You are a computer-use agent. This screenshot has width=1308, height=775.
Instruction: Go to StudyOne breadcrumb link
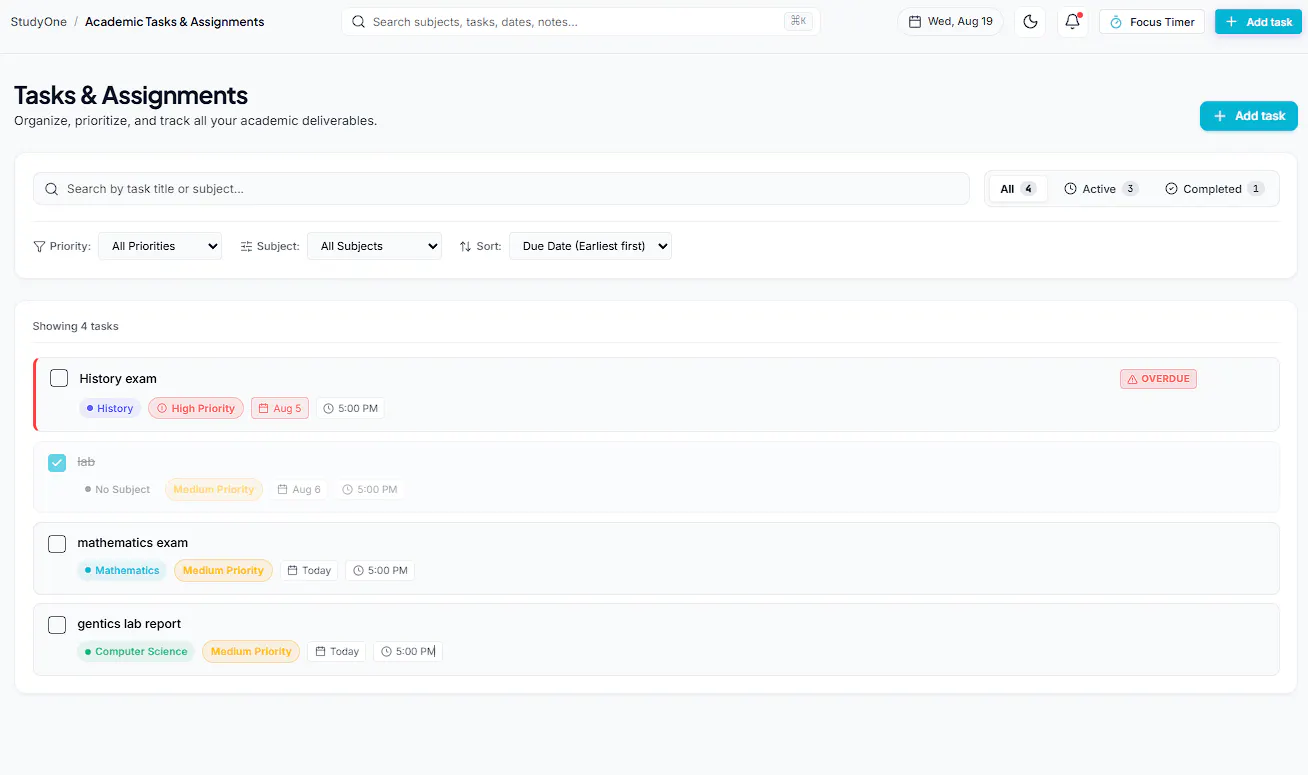(39, 22)
